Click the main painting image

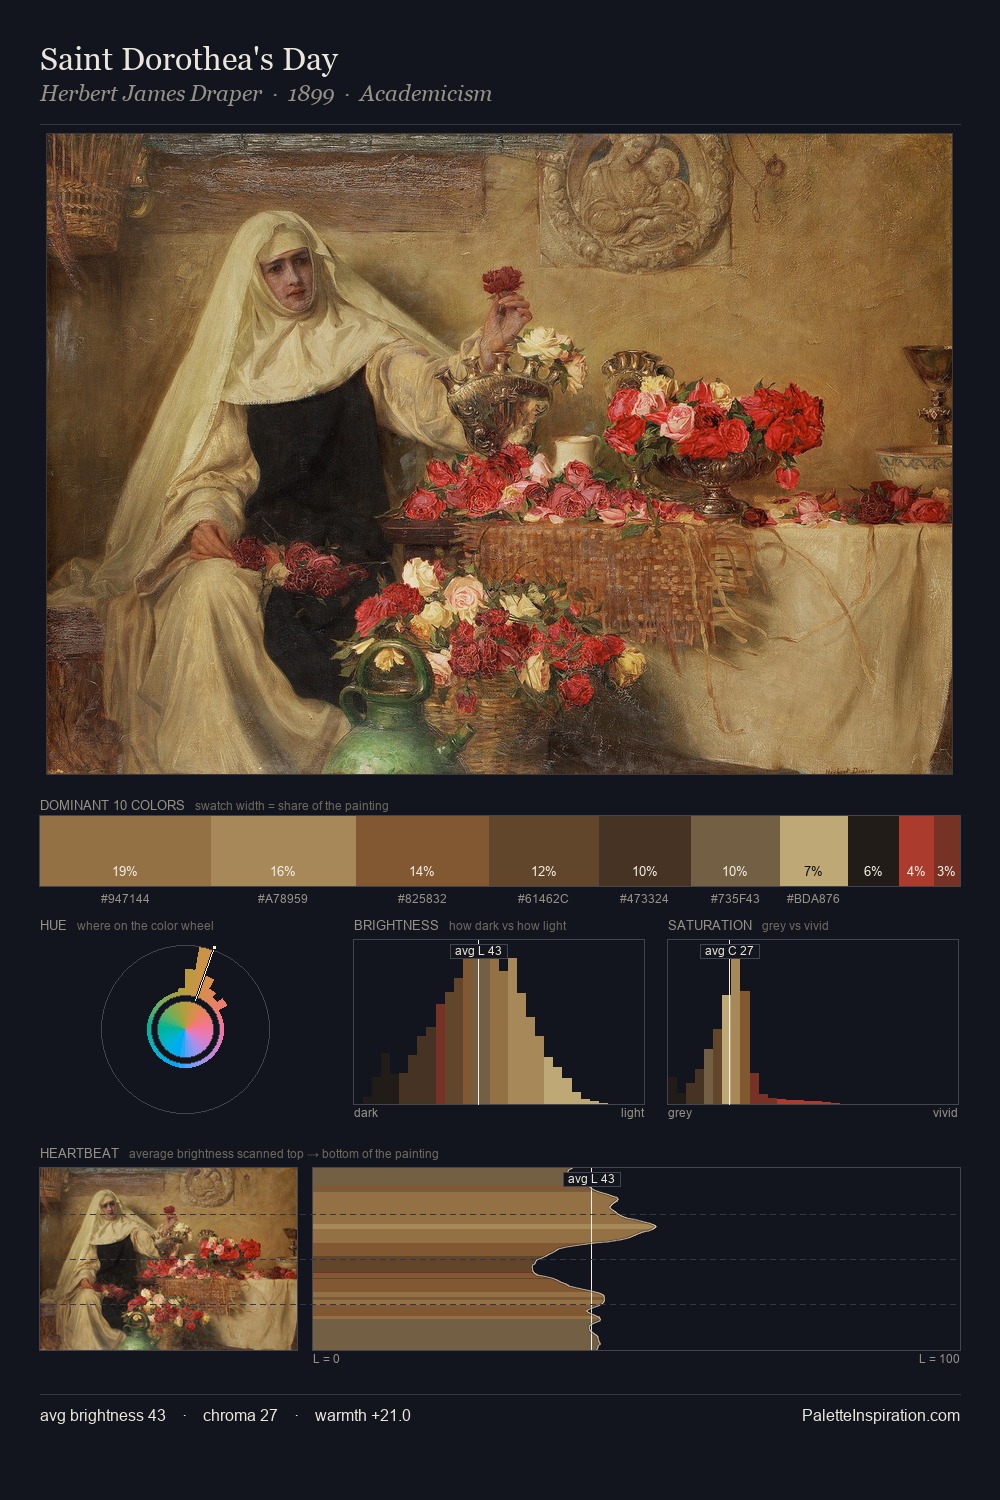[x=499, y=454]
